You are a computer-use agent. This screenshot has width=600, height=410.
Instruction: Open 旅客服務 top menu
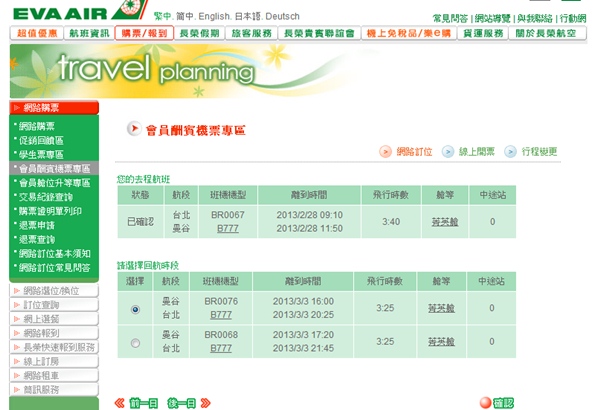pos(251,33)
